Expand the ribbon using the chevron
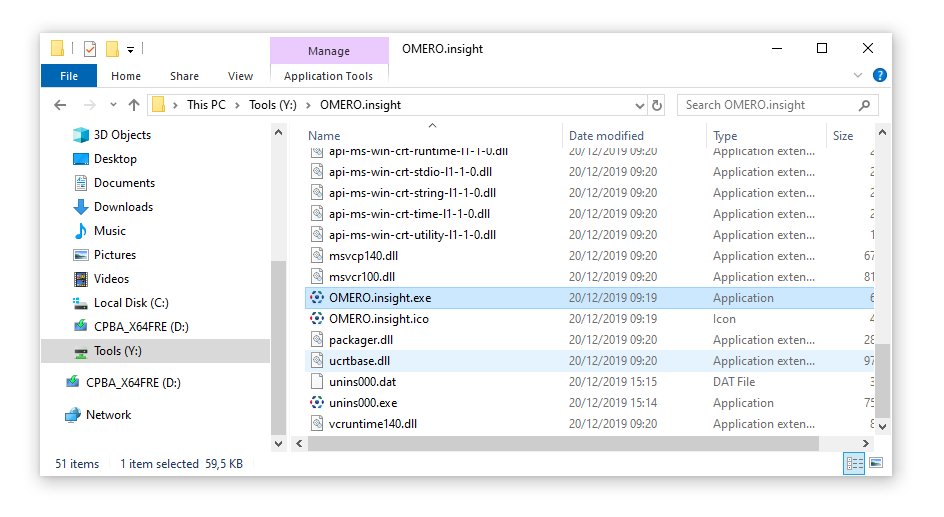The image size is (944, 517). click(858, 75)
